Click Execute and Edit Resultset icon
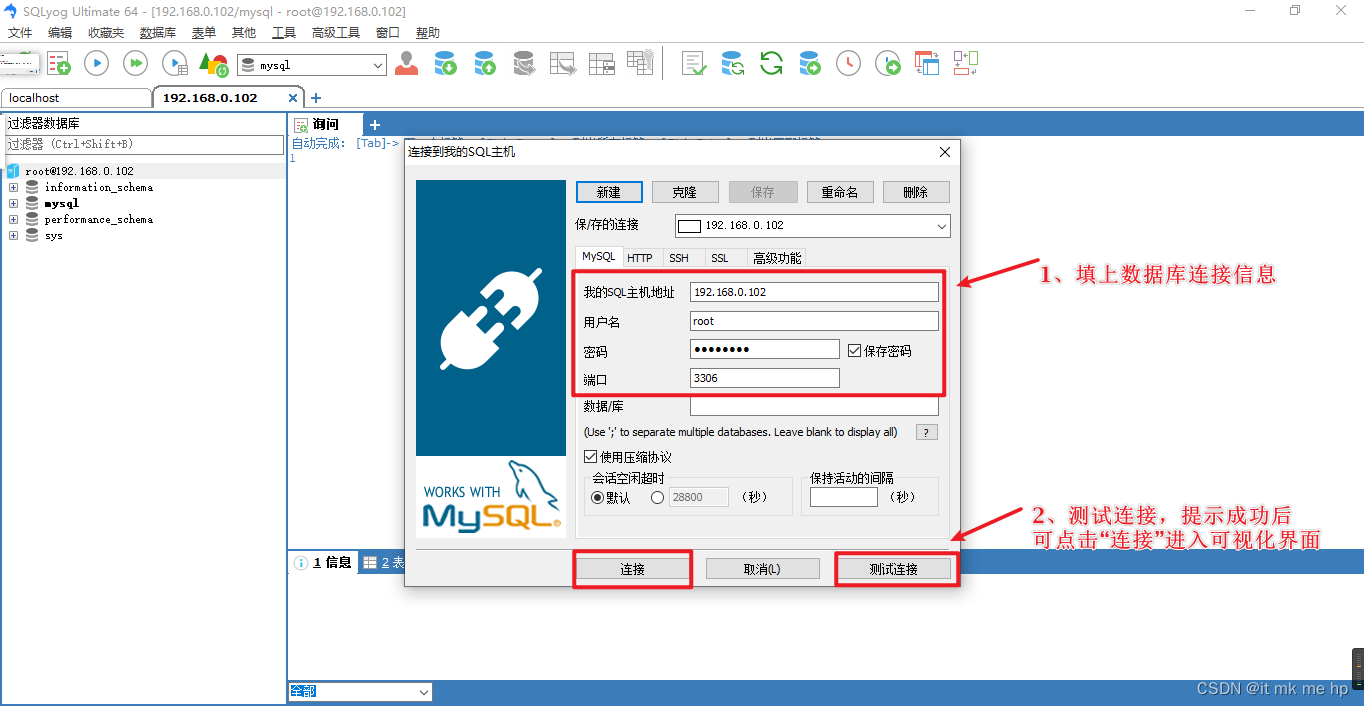The image size is (1364, 707). pyautogui.click(x=175, y=64)
